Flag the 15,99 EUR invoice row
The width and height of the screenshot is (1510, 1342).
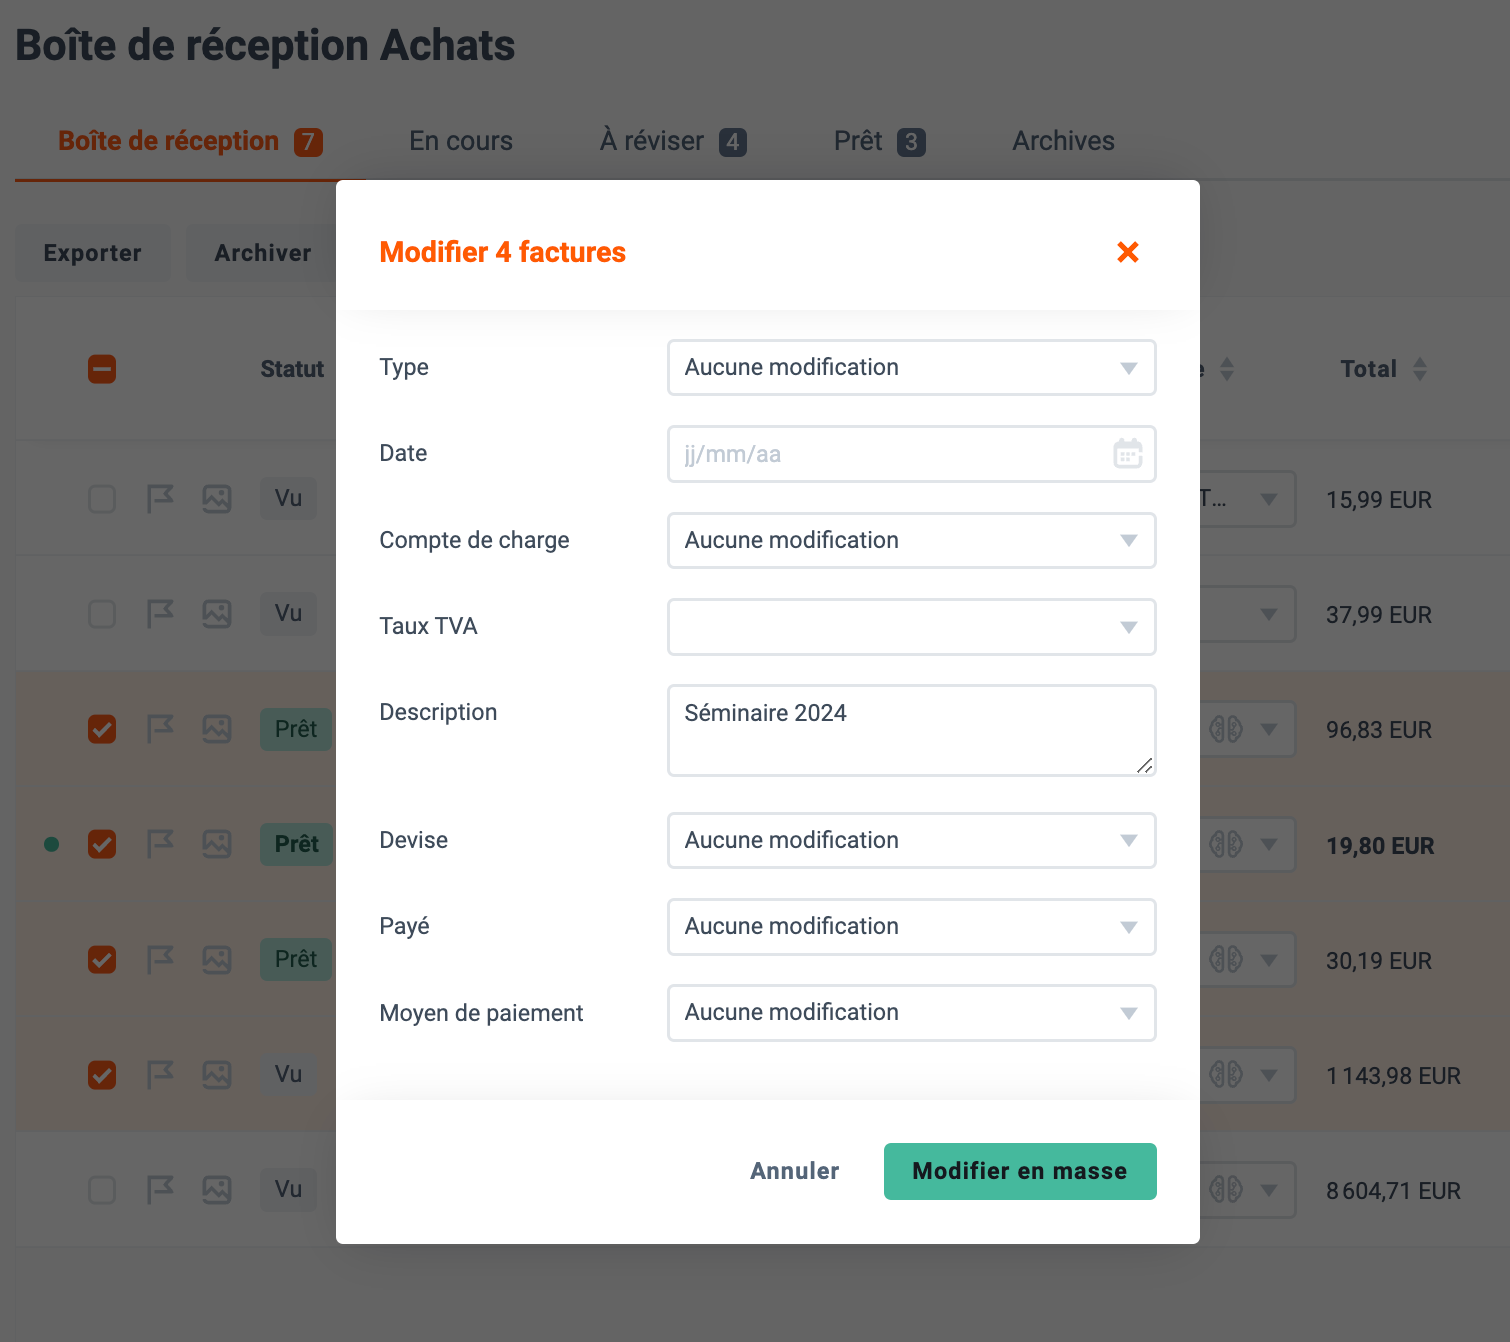[x=160, y=498]
